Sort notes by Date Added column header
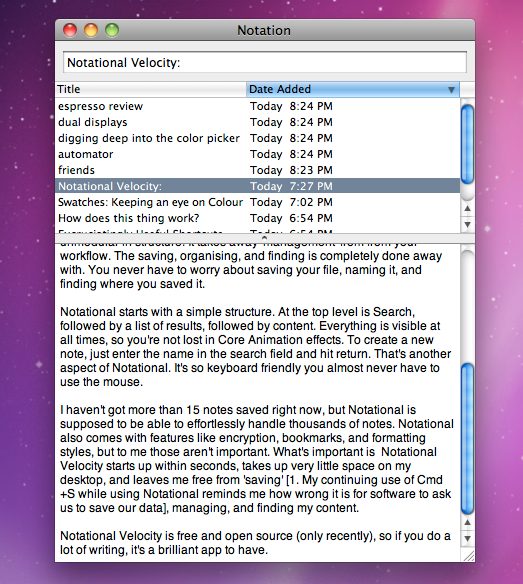The width and height of the screenshot is (523, 584). point(353,89)
